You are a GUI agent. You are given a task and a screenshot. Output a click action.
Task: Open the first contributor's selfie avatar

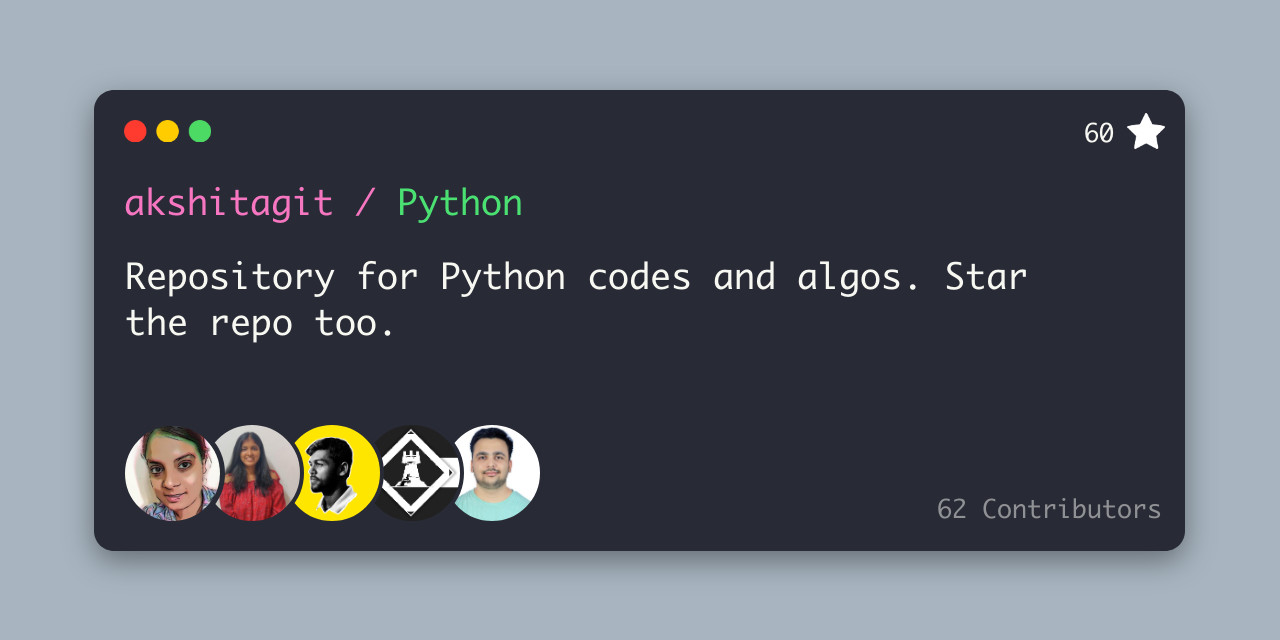click(x=172, y=473)
